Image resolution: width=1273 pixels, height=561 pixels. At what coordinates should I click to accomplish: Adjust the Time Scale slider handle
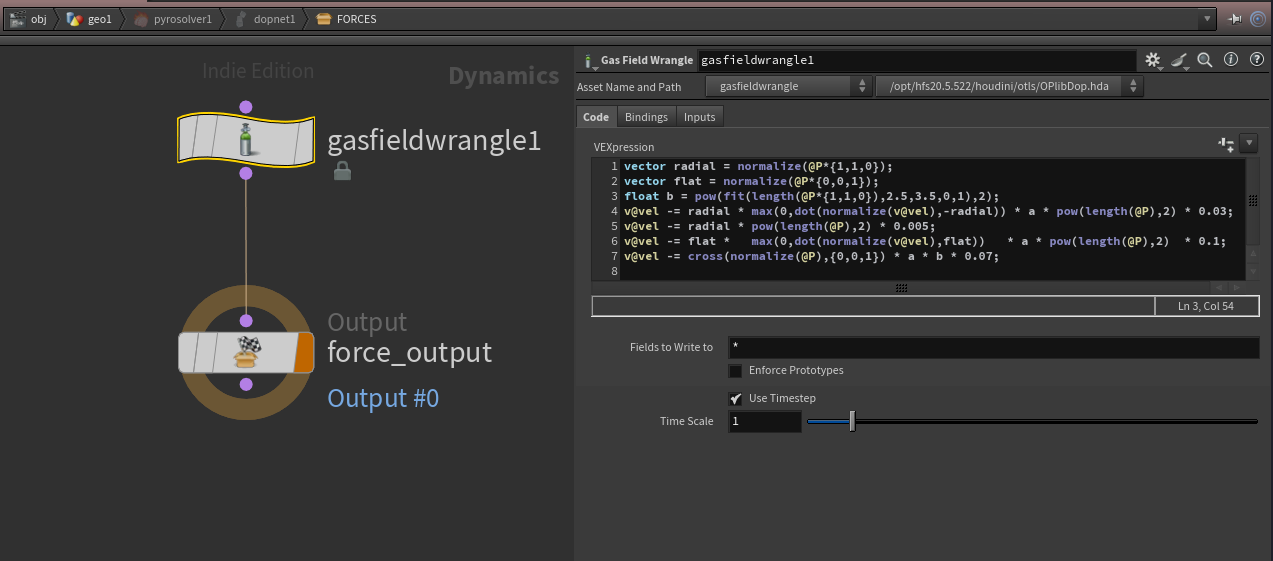click(852, 421)
